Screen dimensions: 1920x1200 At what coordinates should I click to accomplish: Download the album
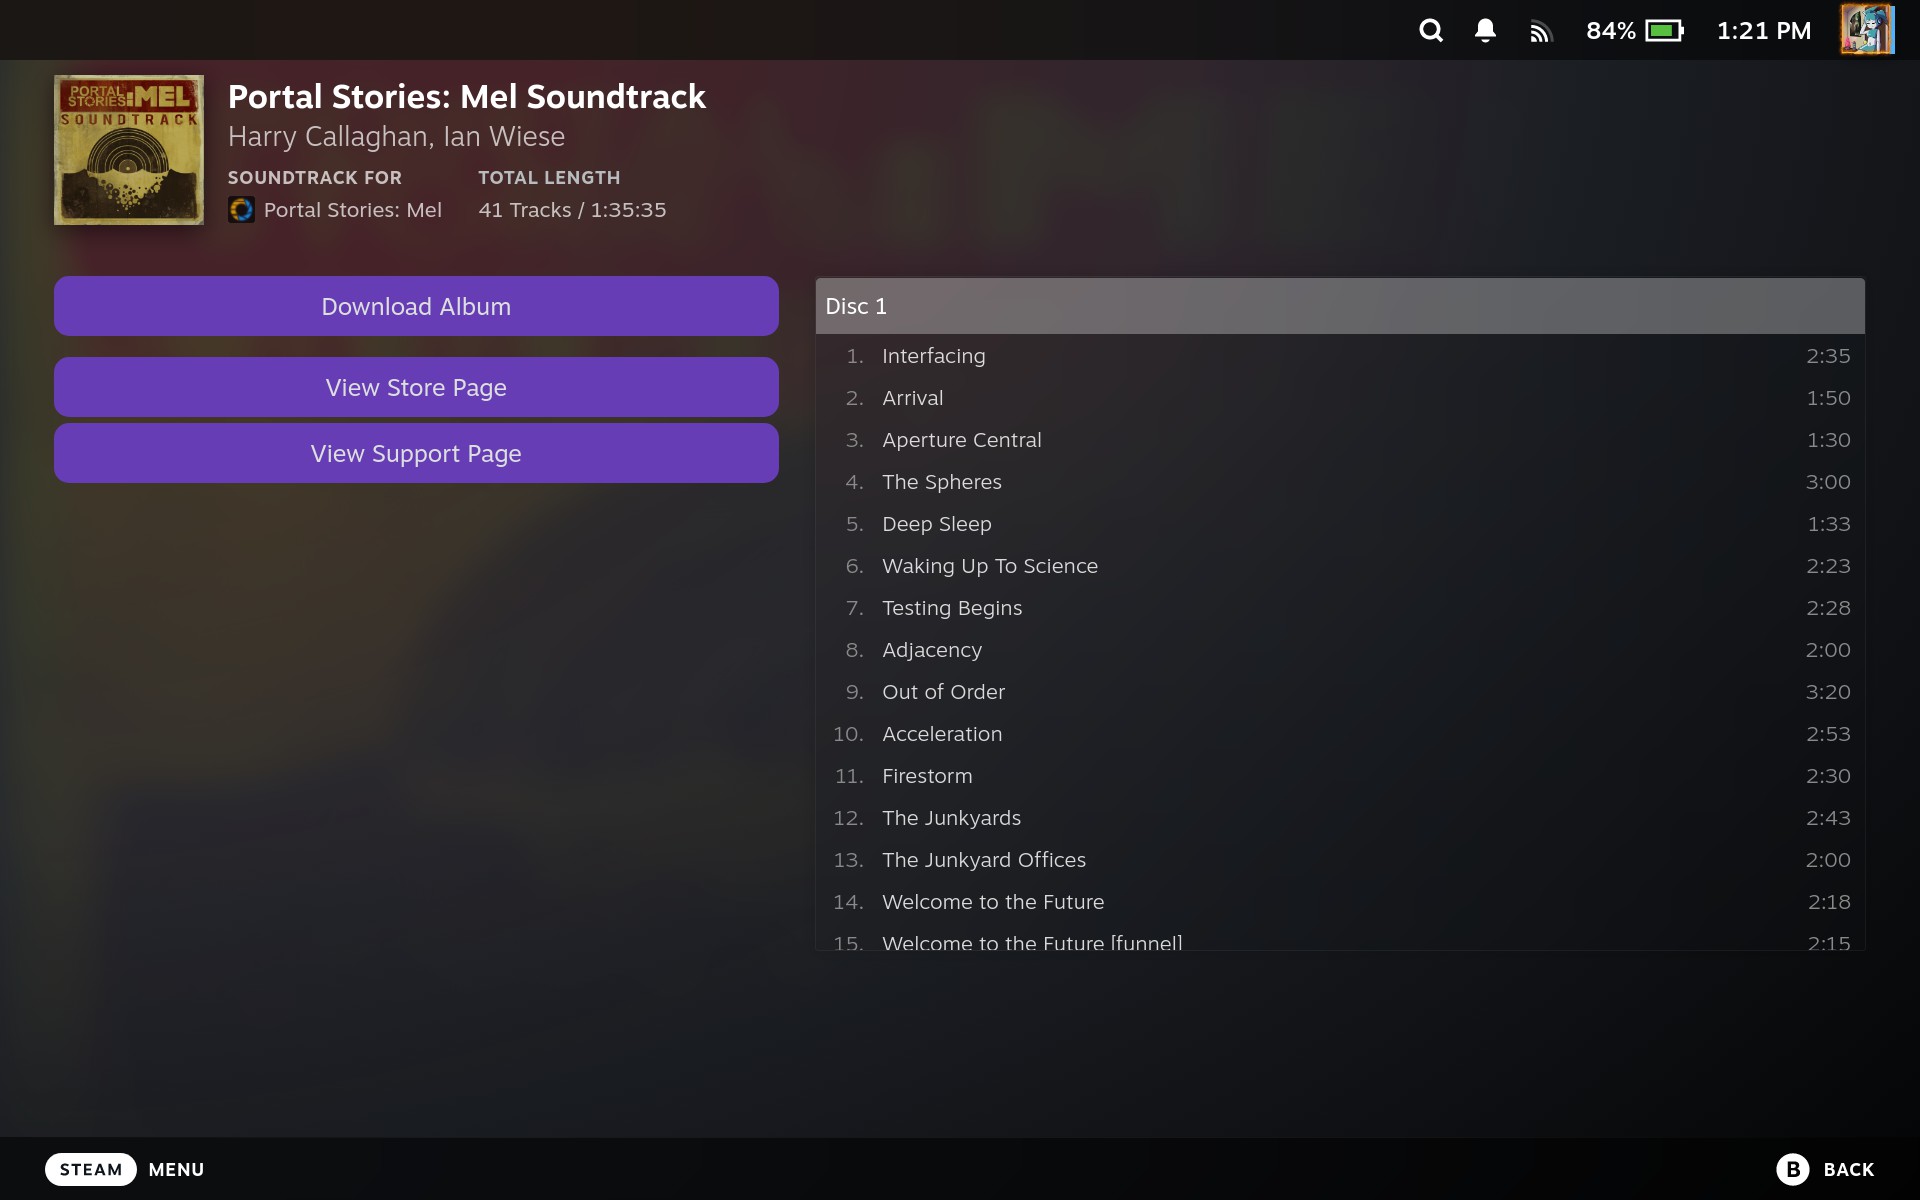point(416,306)
